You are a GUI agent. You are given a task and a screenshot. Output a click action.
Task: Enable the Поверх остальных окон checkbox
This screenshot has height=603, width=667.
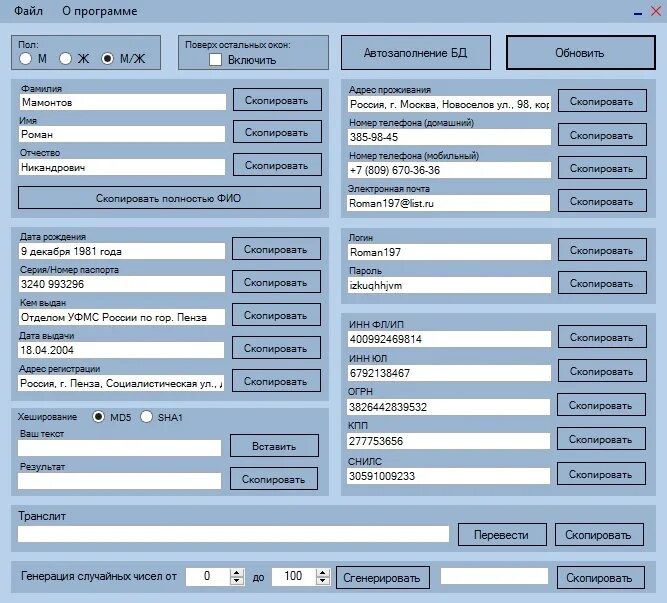[x=216, y=60]
